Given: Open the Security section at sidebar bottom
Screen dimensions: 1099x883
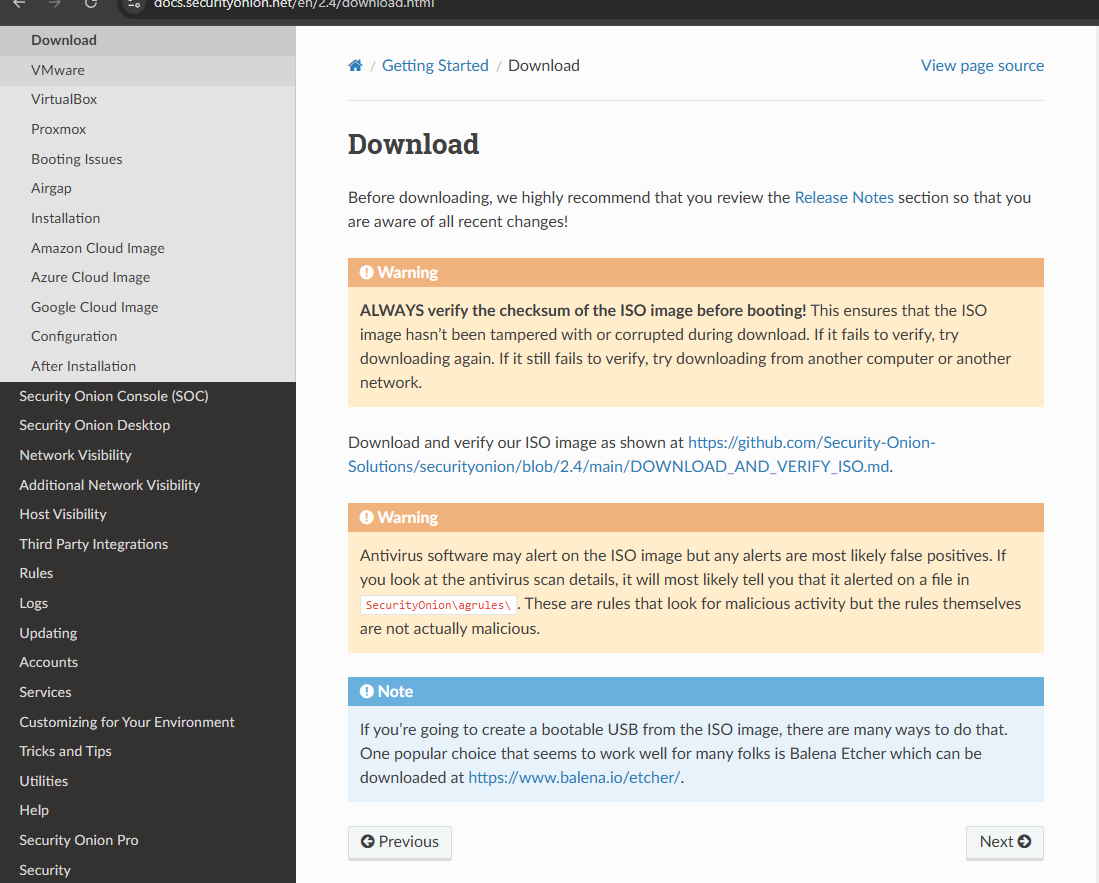Looking at the screenshot, I should coord(148,870).
